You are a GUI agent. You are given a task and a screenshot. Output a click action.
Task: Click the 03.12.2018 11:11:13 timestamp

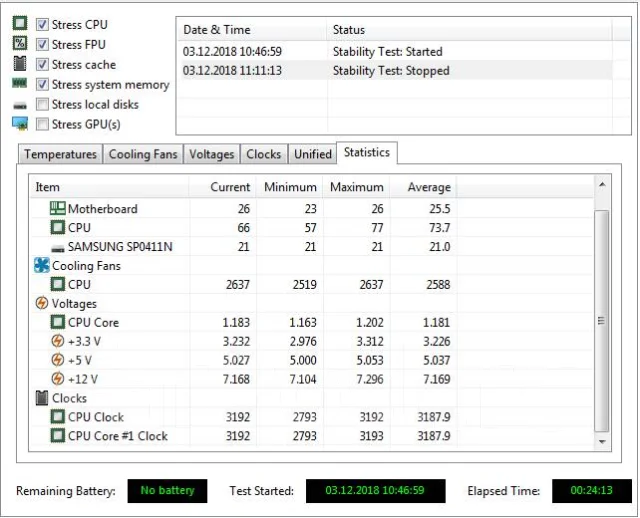(x=232, y=70)
